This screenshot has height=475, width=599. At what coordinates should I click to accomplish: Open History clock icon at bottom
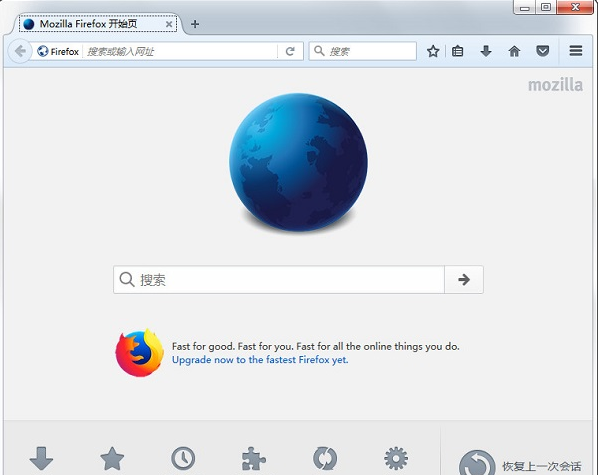point(183,458)
